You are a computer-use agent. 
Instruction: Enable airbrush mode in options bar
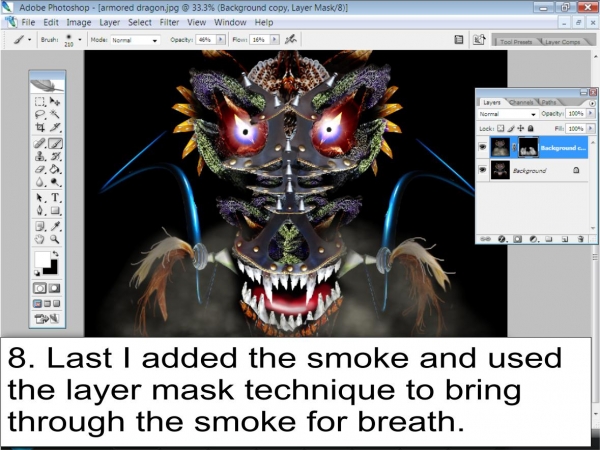point(291,39)
